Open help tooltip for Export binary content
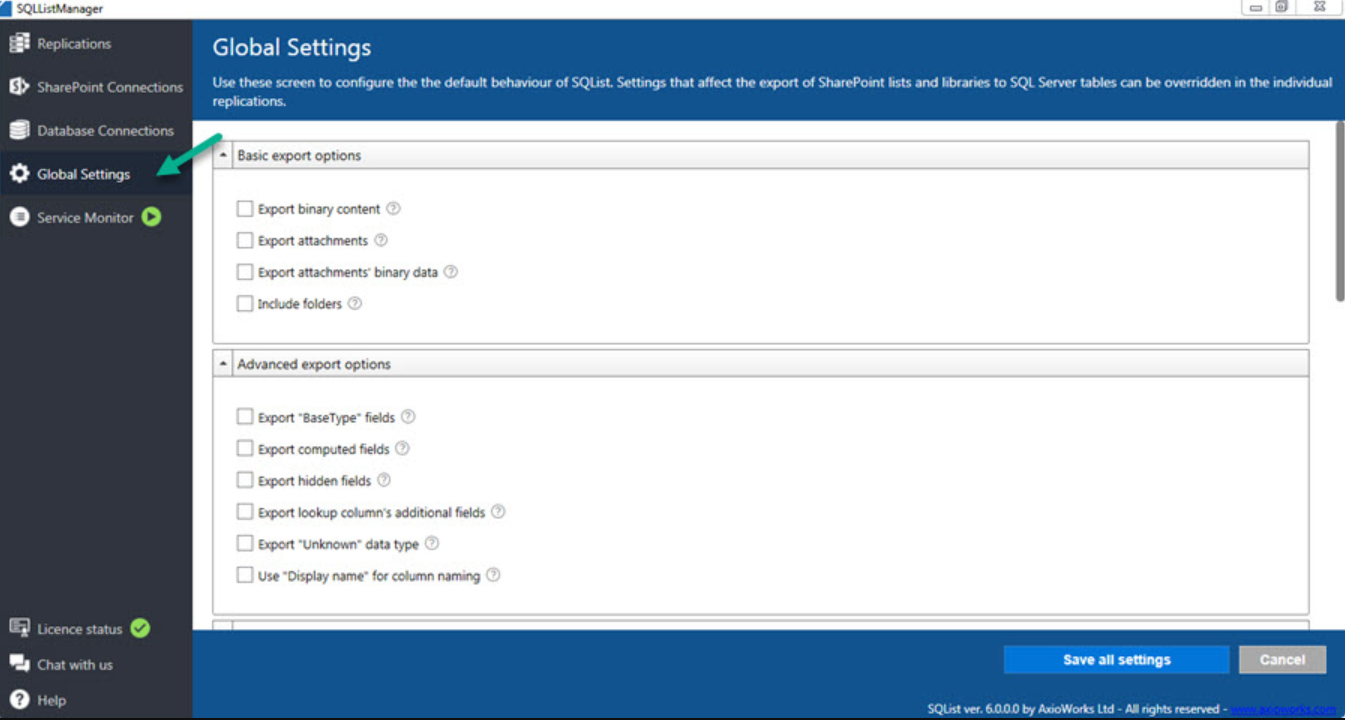The width and height of the screenshot is (1345, 720). pyautogui.click(x=393, y=209)
